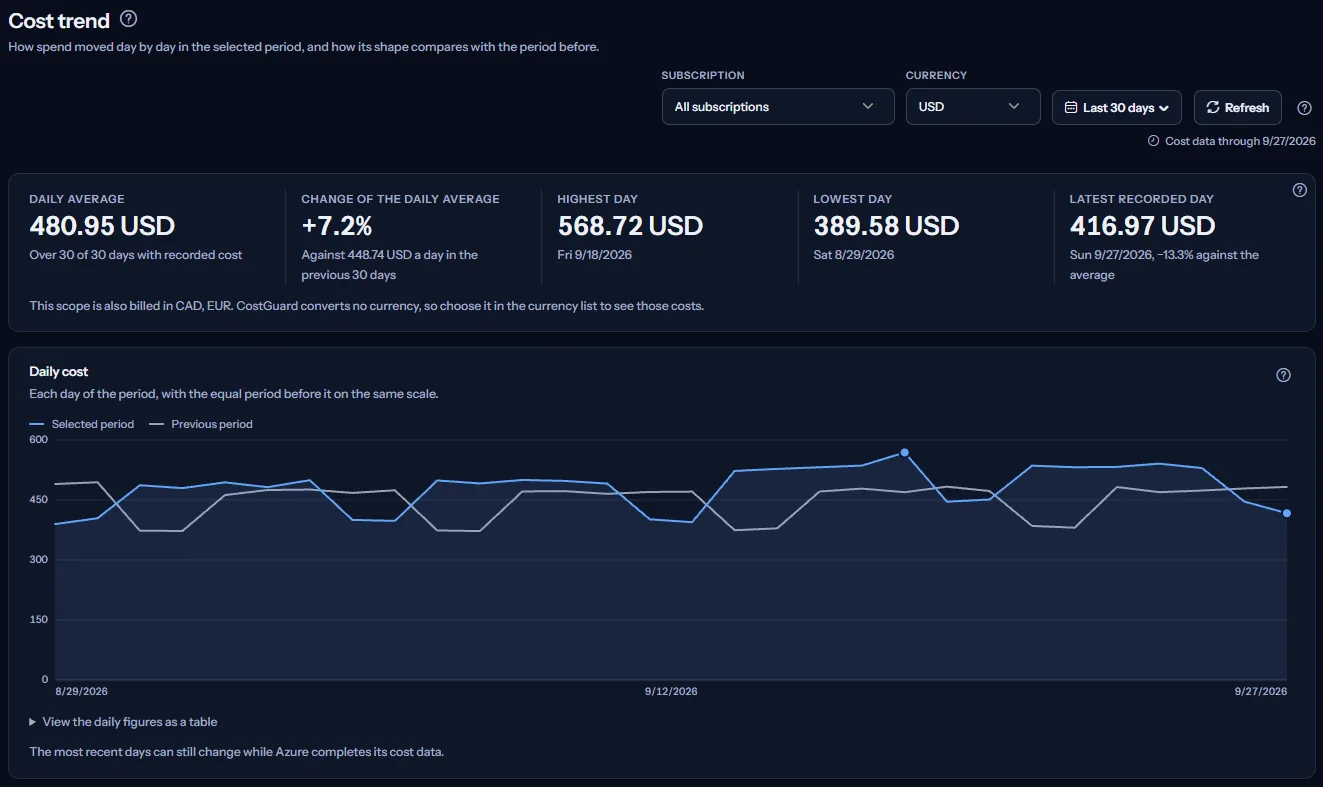Screen dimensions: 1323x787
Task: Click the 150 y-axis label
Action: (x=39, y=620)
